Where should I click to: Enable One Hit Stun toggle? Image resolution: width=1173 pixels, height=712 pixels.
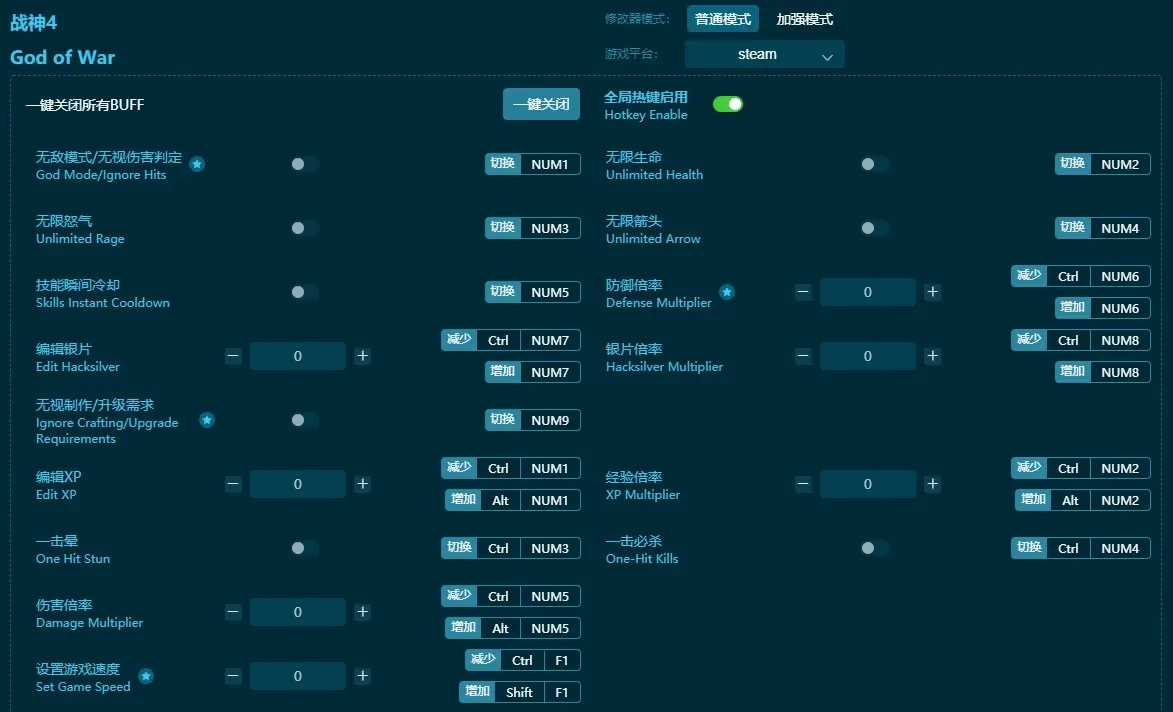(x=305, y=548)
